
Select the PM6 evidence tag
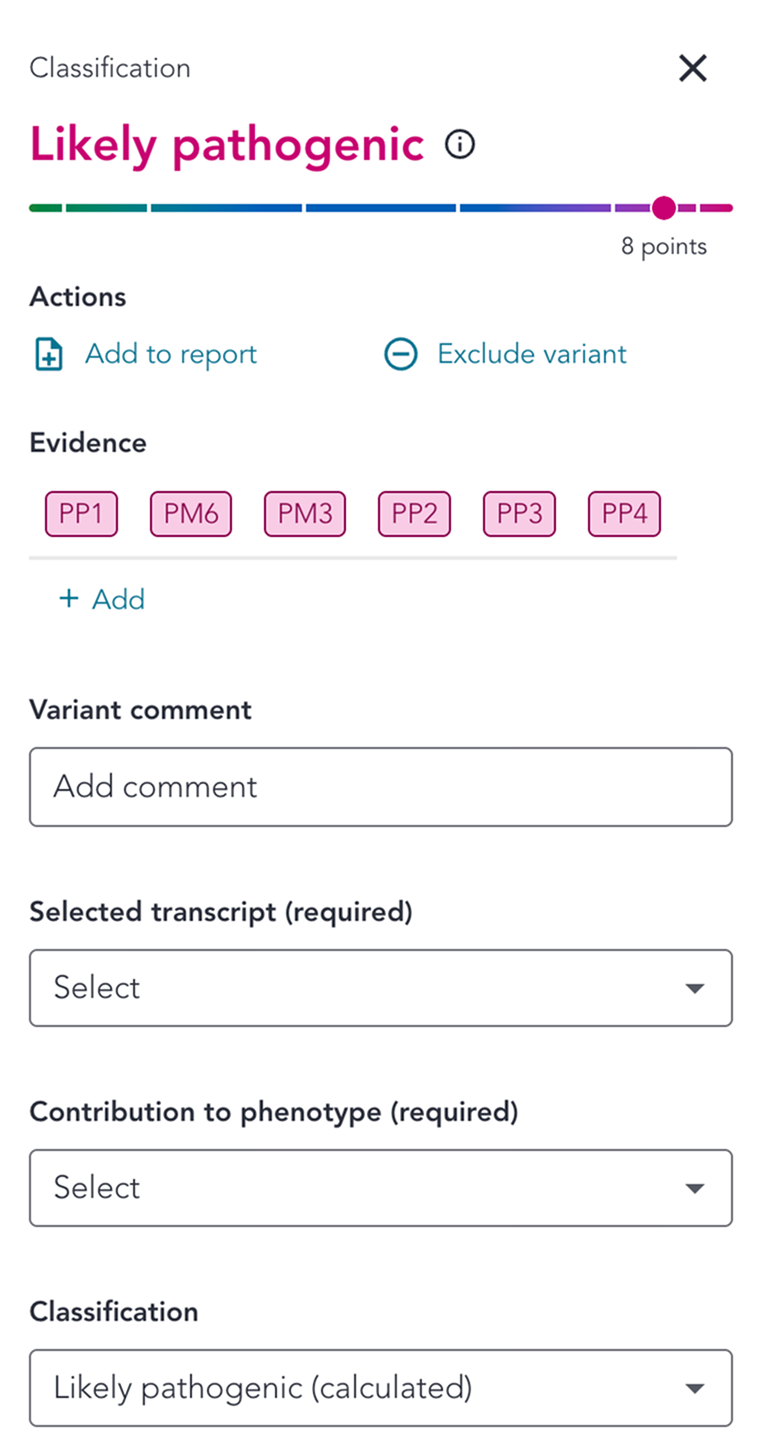(191, 514)
